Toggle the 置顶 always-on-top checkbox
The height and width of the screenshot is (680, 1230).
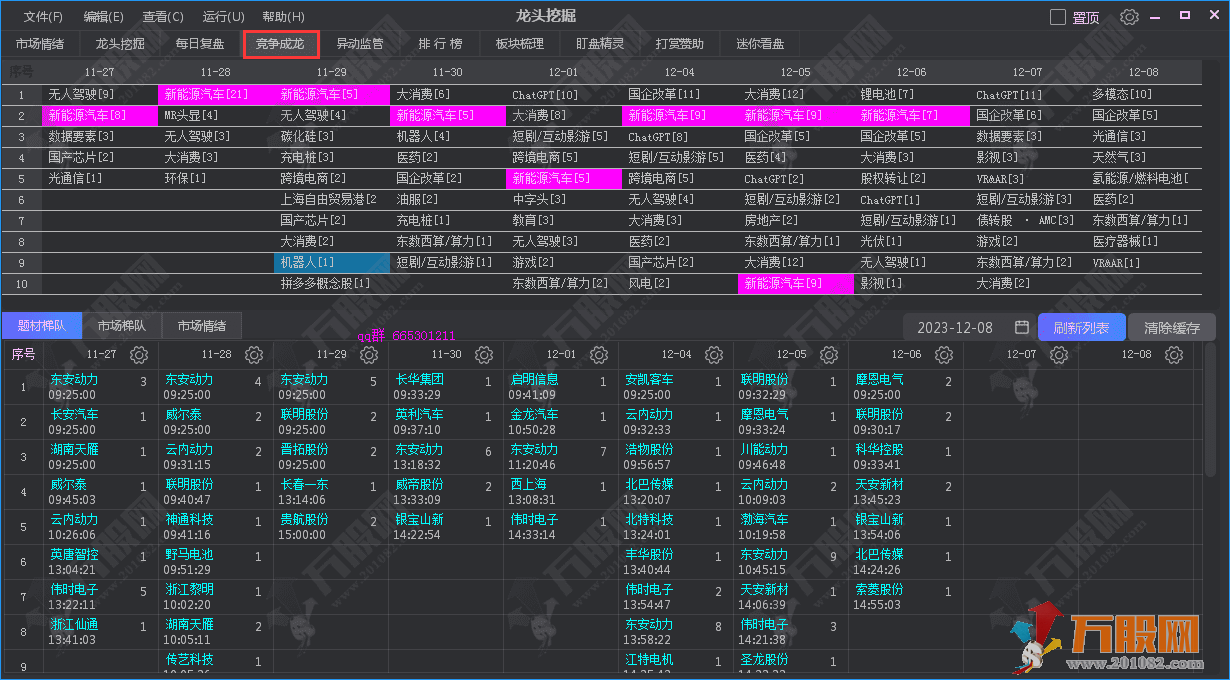(x=1058, y=17)
